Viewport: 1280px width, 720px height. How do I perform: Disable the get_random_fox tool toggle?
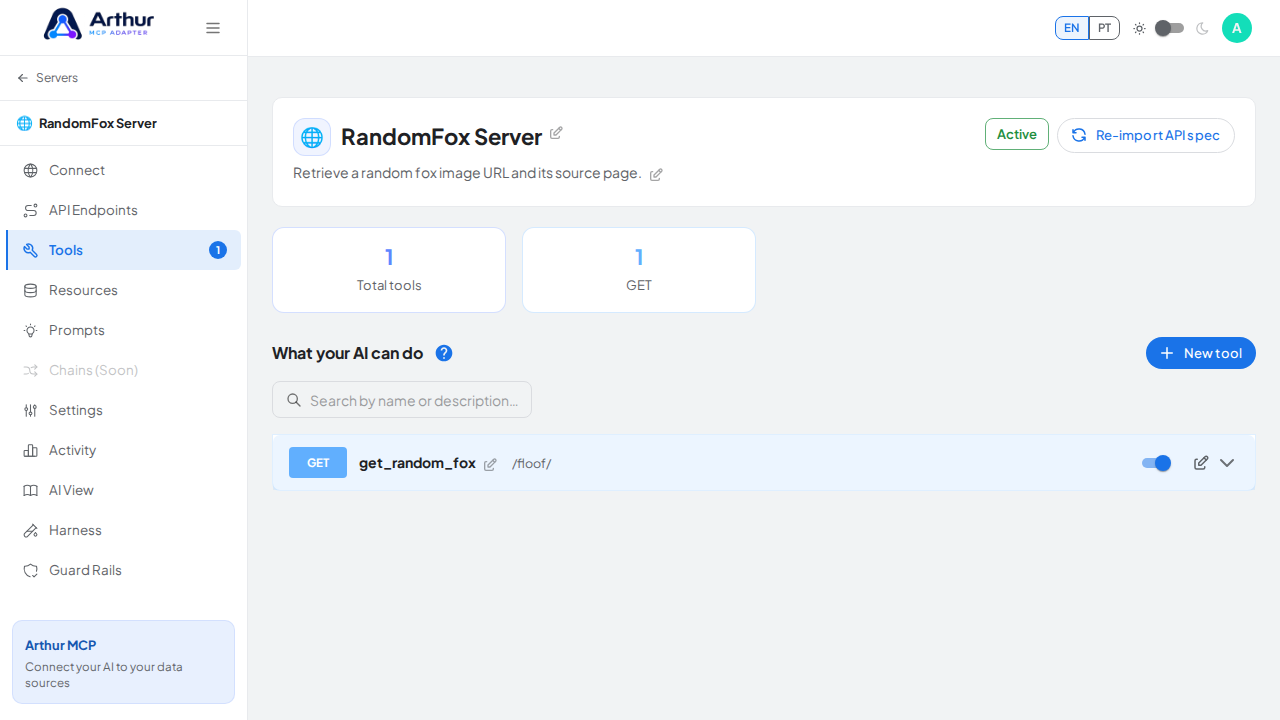1157,463
